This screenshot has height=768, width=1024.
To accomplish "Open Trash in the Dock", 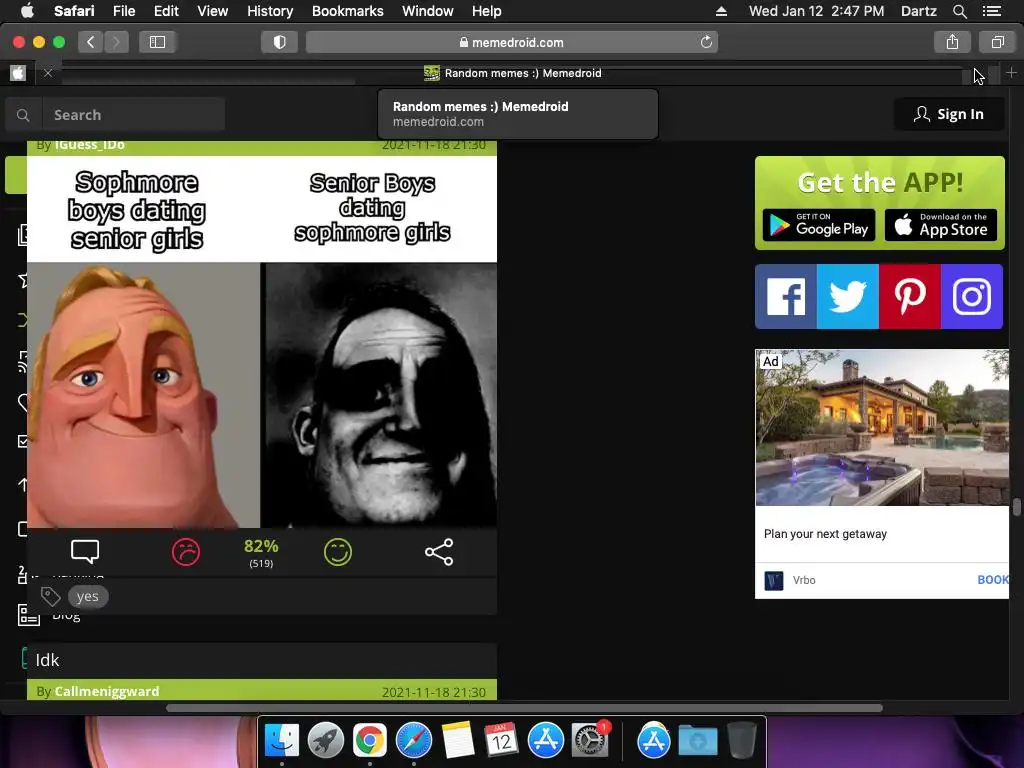I will [x=742, y=741].
